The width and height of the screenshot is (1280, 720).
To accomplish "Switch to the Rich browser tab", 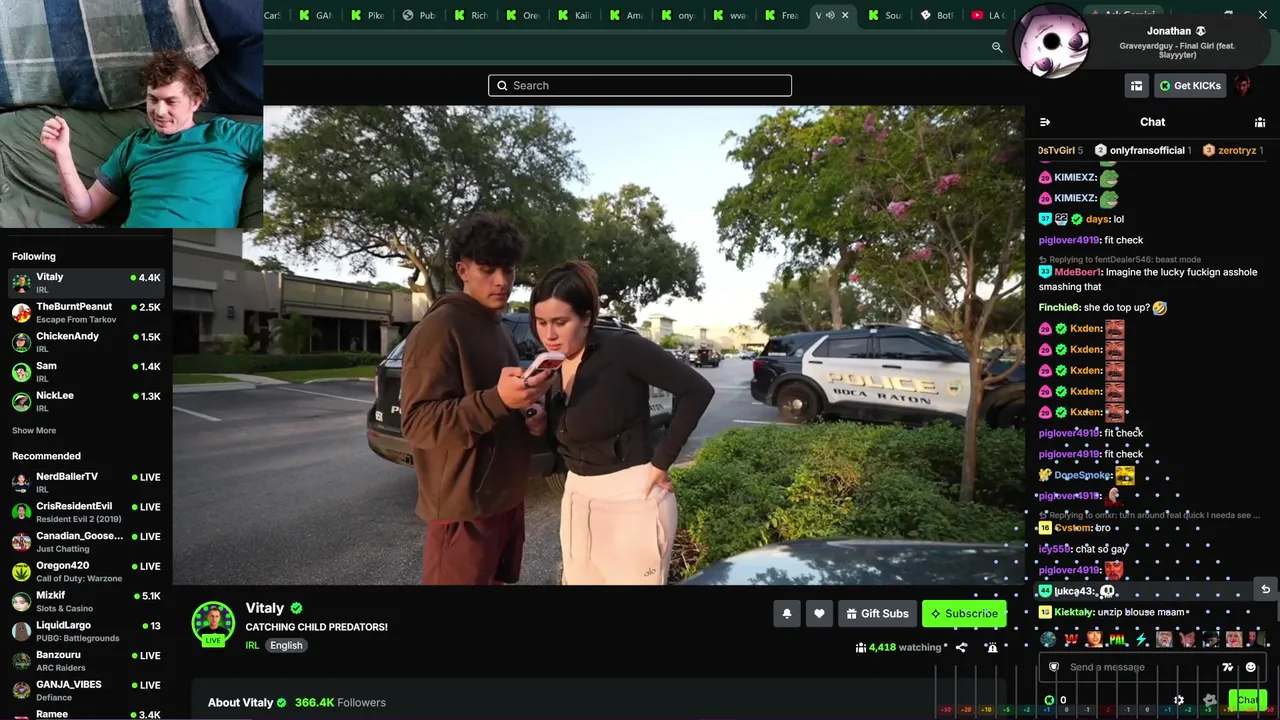I will pos(471,15).
